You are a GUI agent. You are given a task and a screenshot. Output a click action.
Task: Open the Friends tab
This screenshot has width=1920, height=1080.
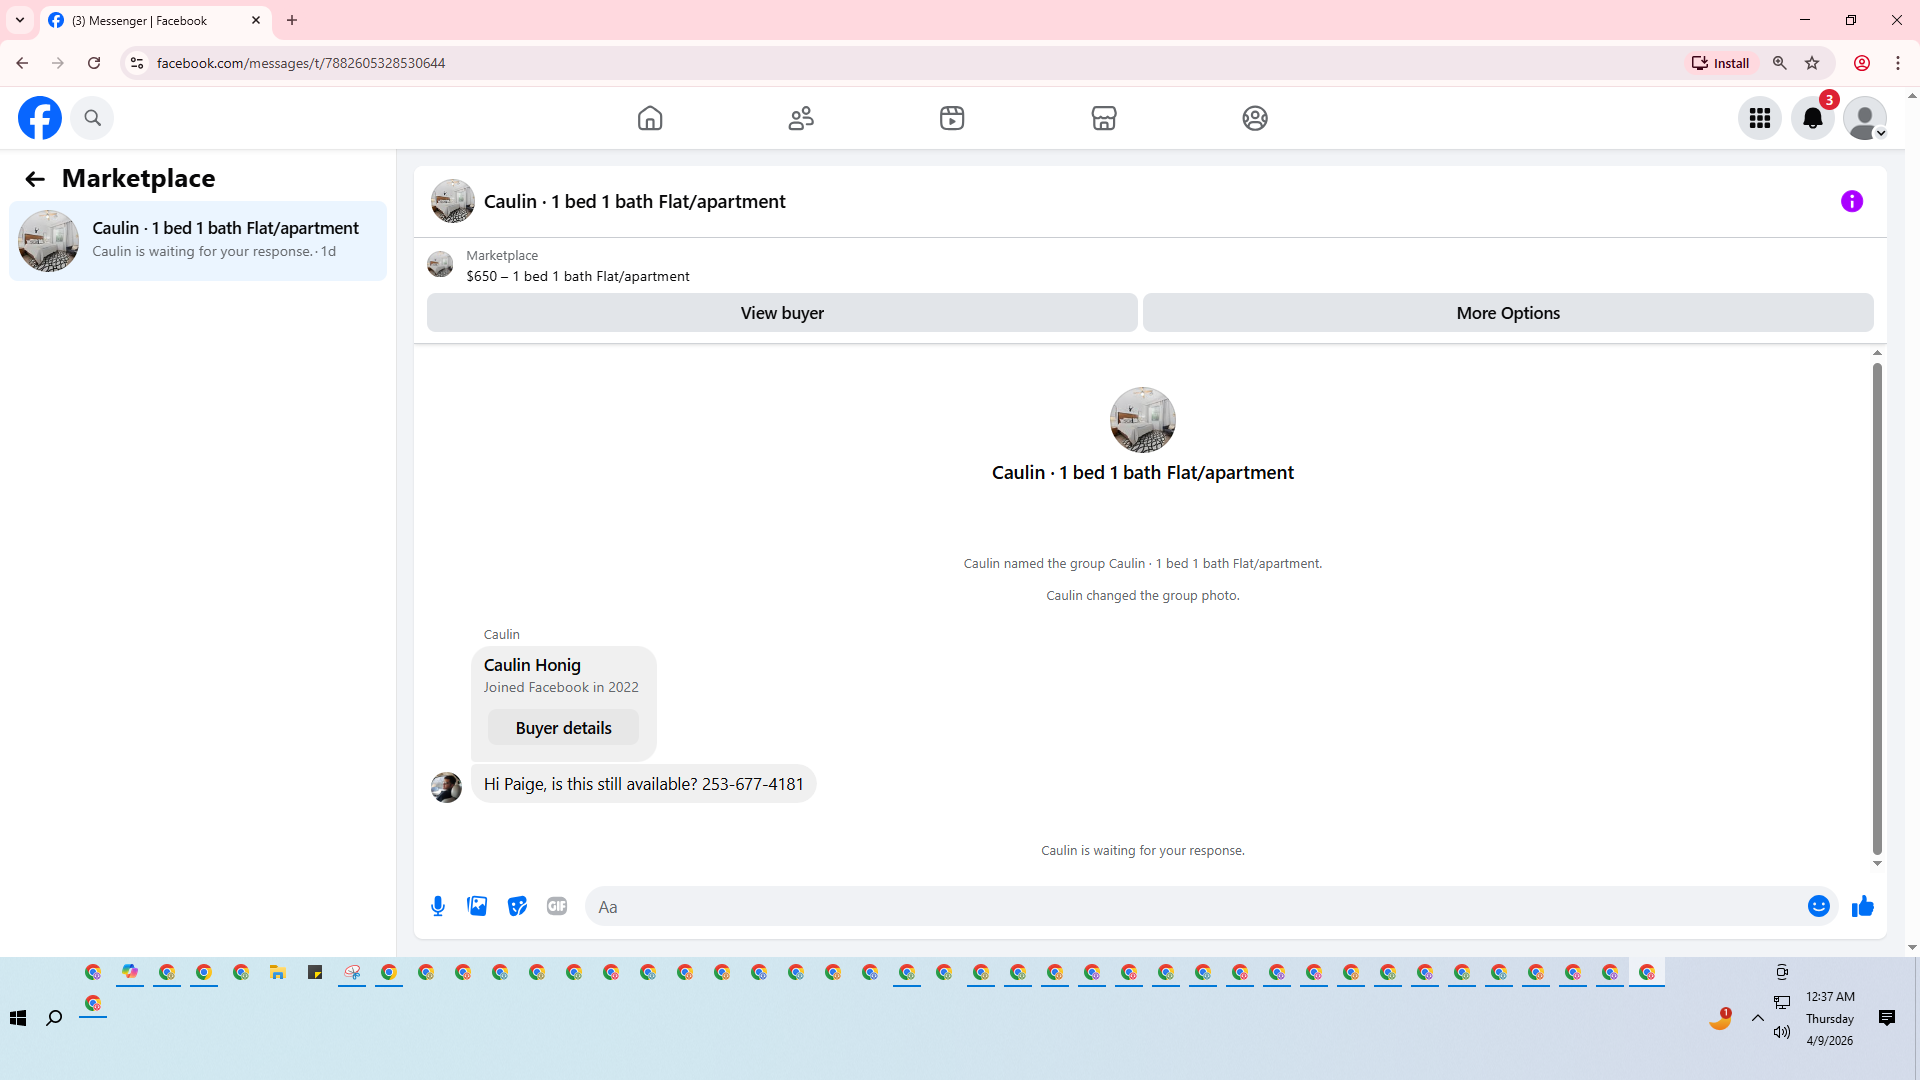[x=801, y=119]
